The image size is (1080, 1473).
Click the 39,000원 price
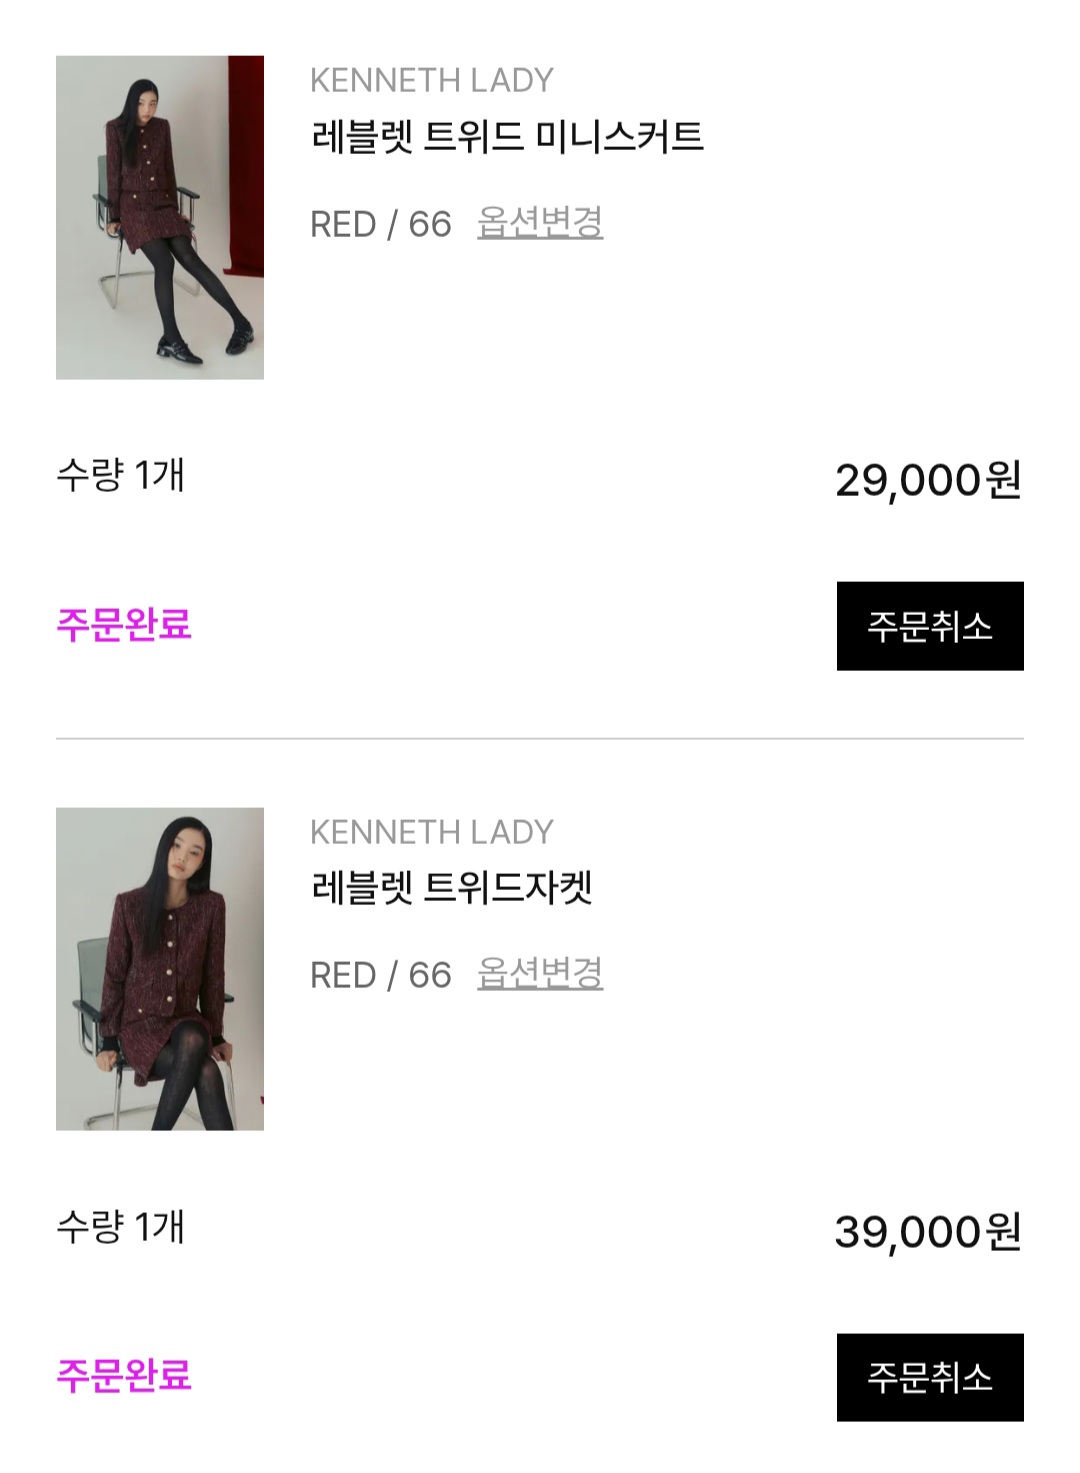[928, 1232]
